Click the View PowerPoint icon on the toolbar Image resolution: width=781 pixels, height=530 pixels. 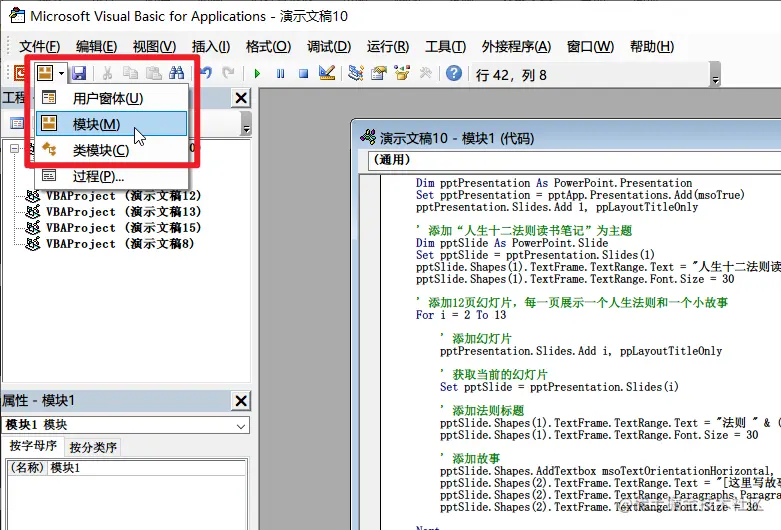20,73
